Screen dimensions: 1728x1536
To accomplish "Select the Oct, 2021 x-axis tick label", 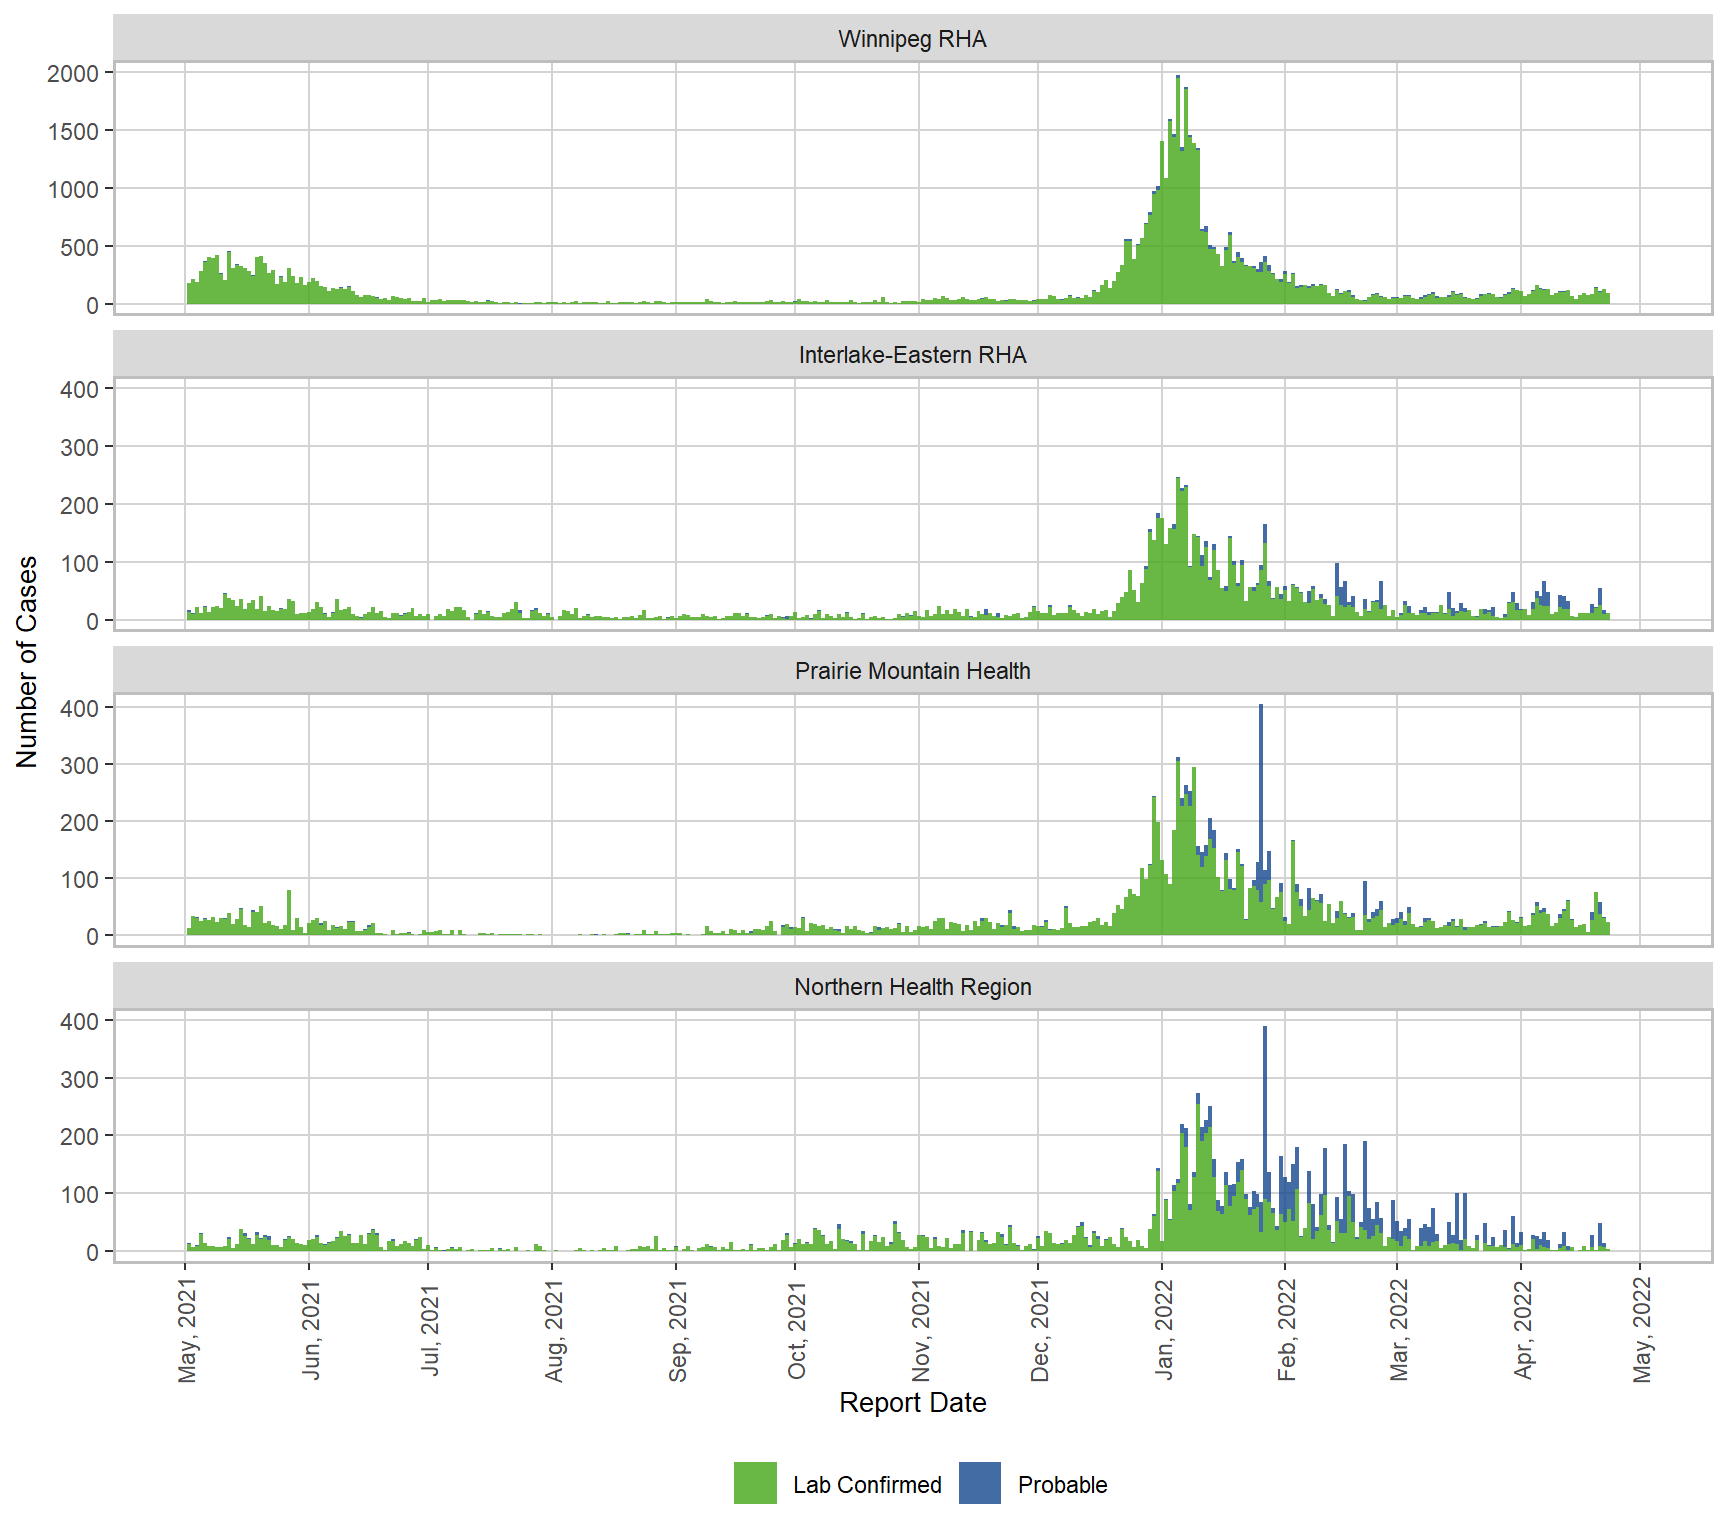I will [797, 1330].
